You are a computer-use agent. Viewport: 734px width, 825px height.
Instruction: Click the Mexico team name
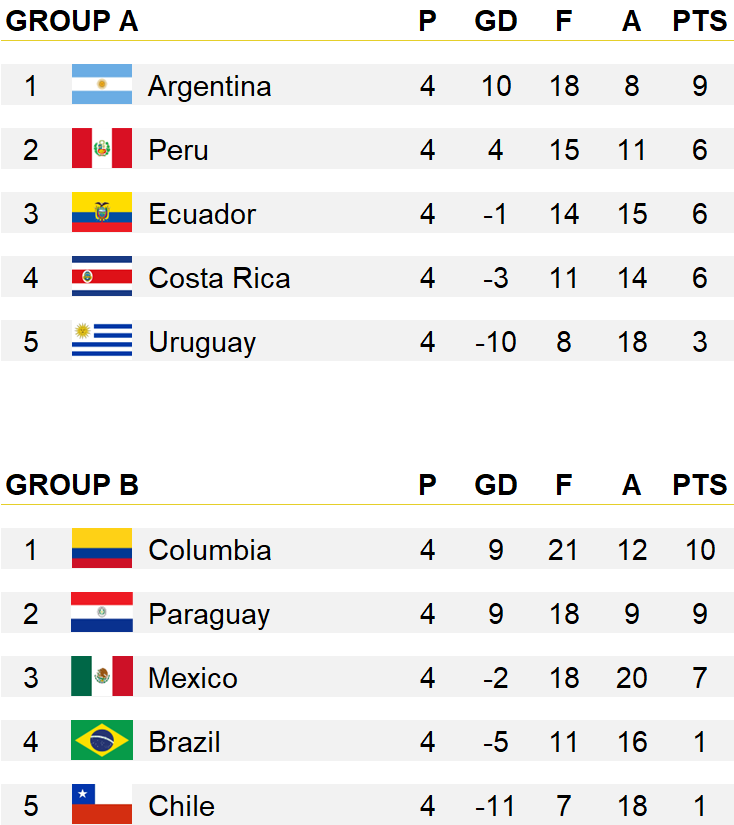[193, 678]
